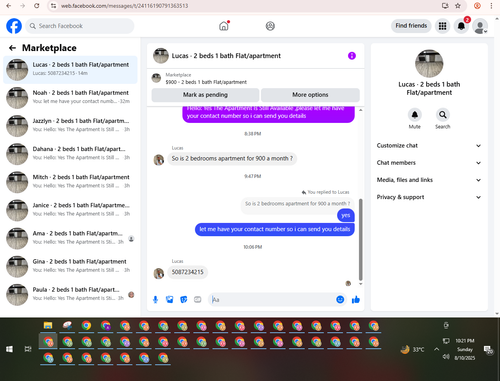Click the More options button

[310, 95]
